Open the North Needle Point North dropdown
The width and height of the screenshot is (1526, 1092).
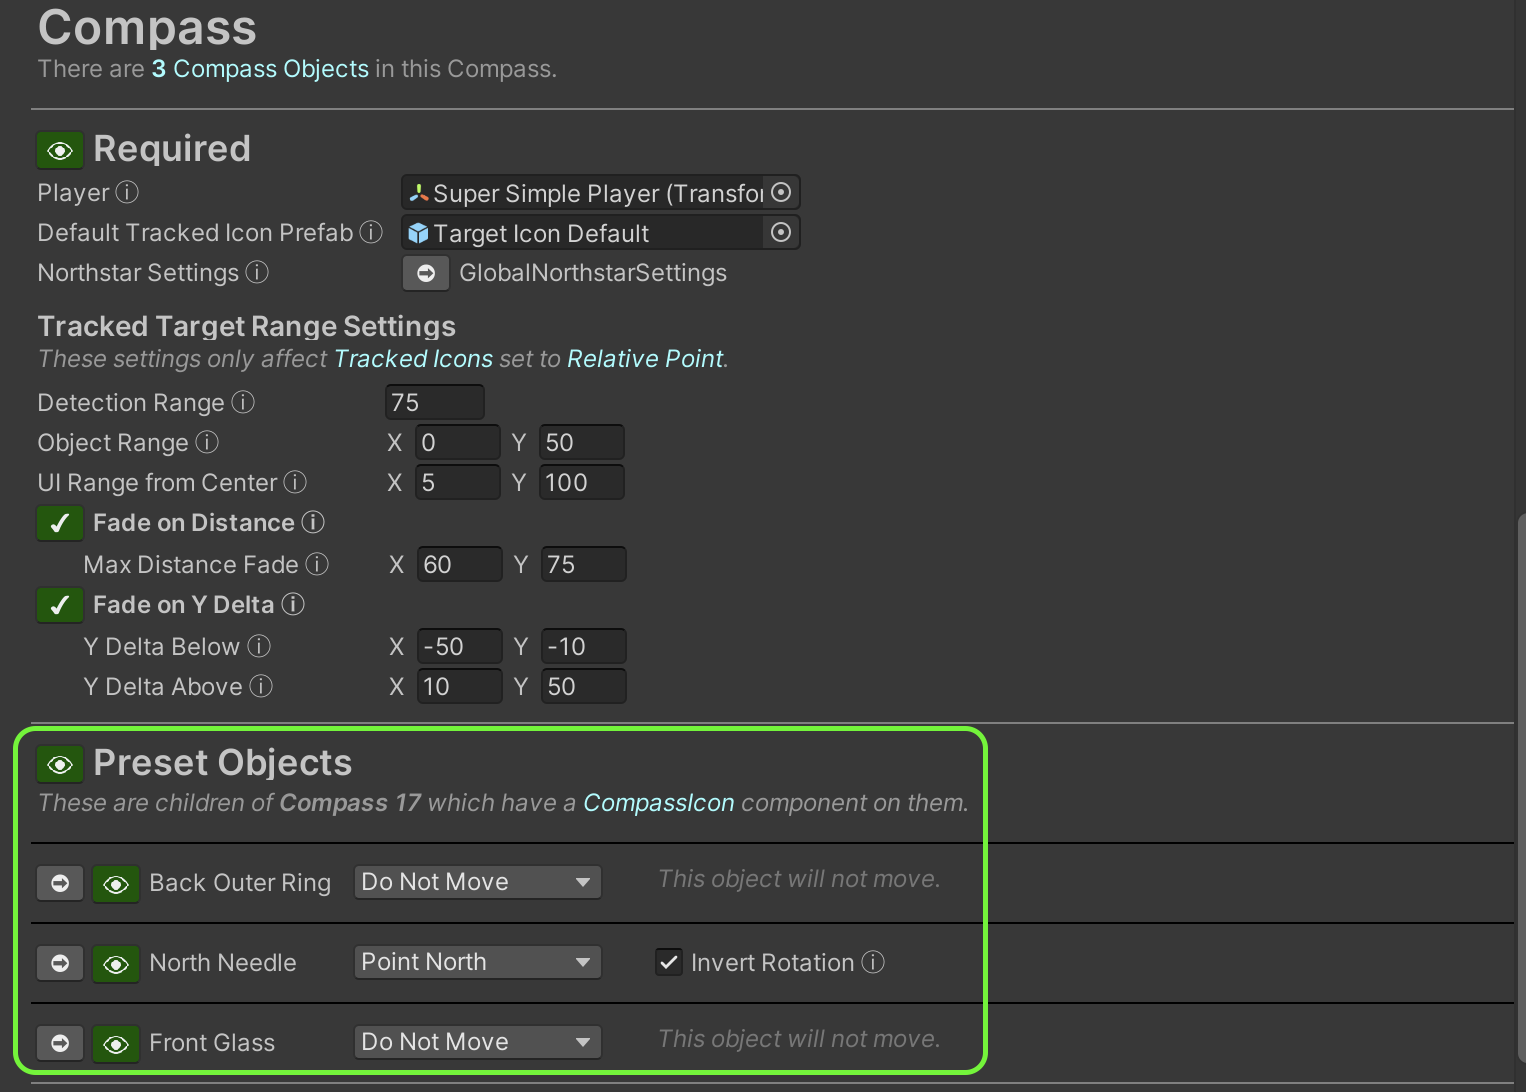point(477,962)
